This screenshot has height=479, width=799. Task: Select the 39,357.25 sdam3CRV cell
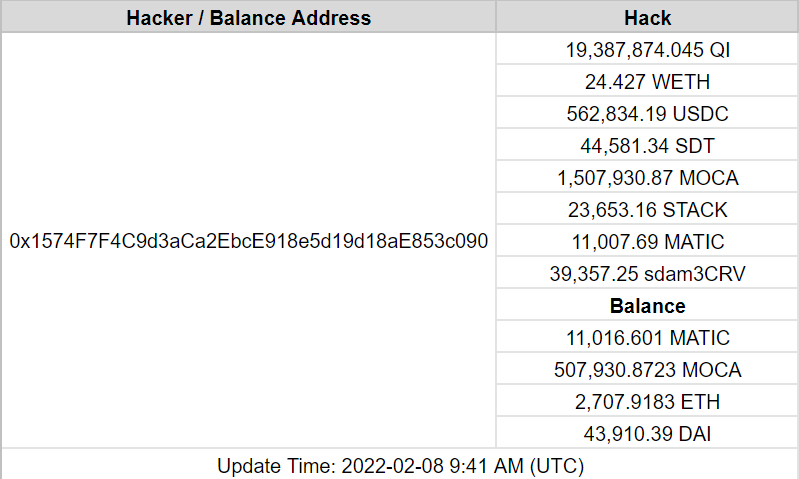click(x=647, y=274)
